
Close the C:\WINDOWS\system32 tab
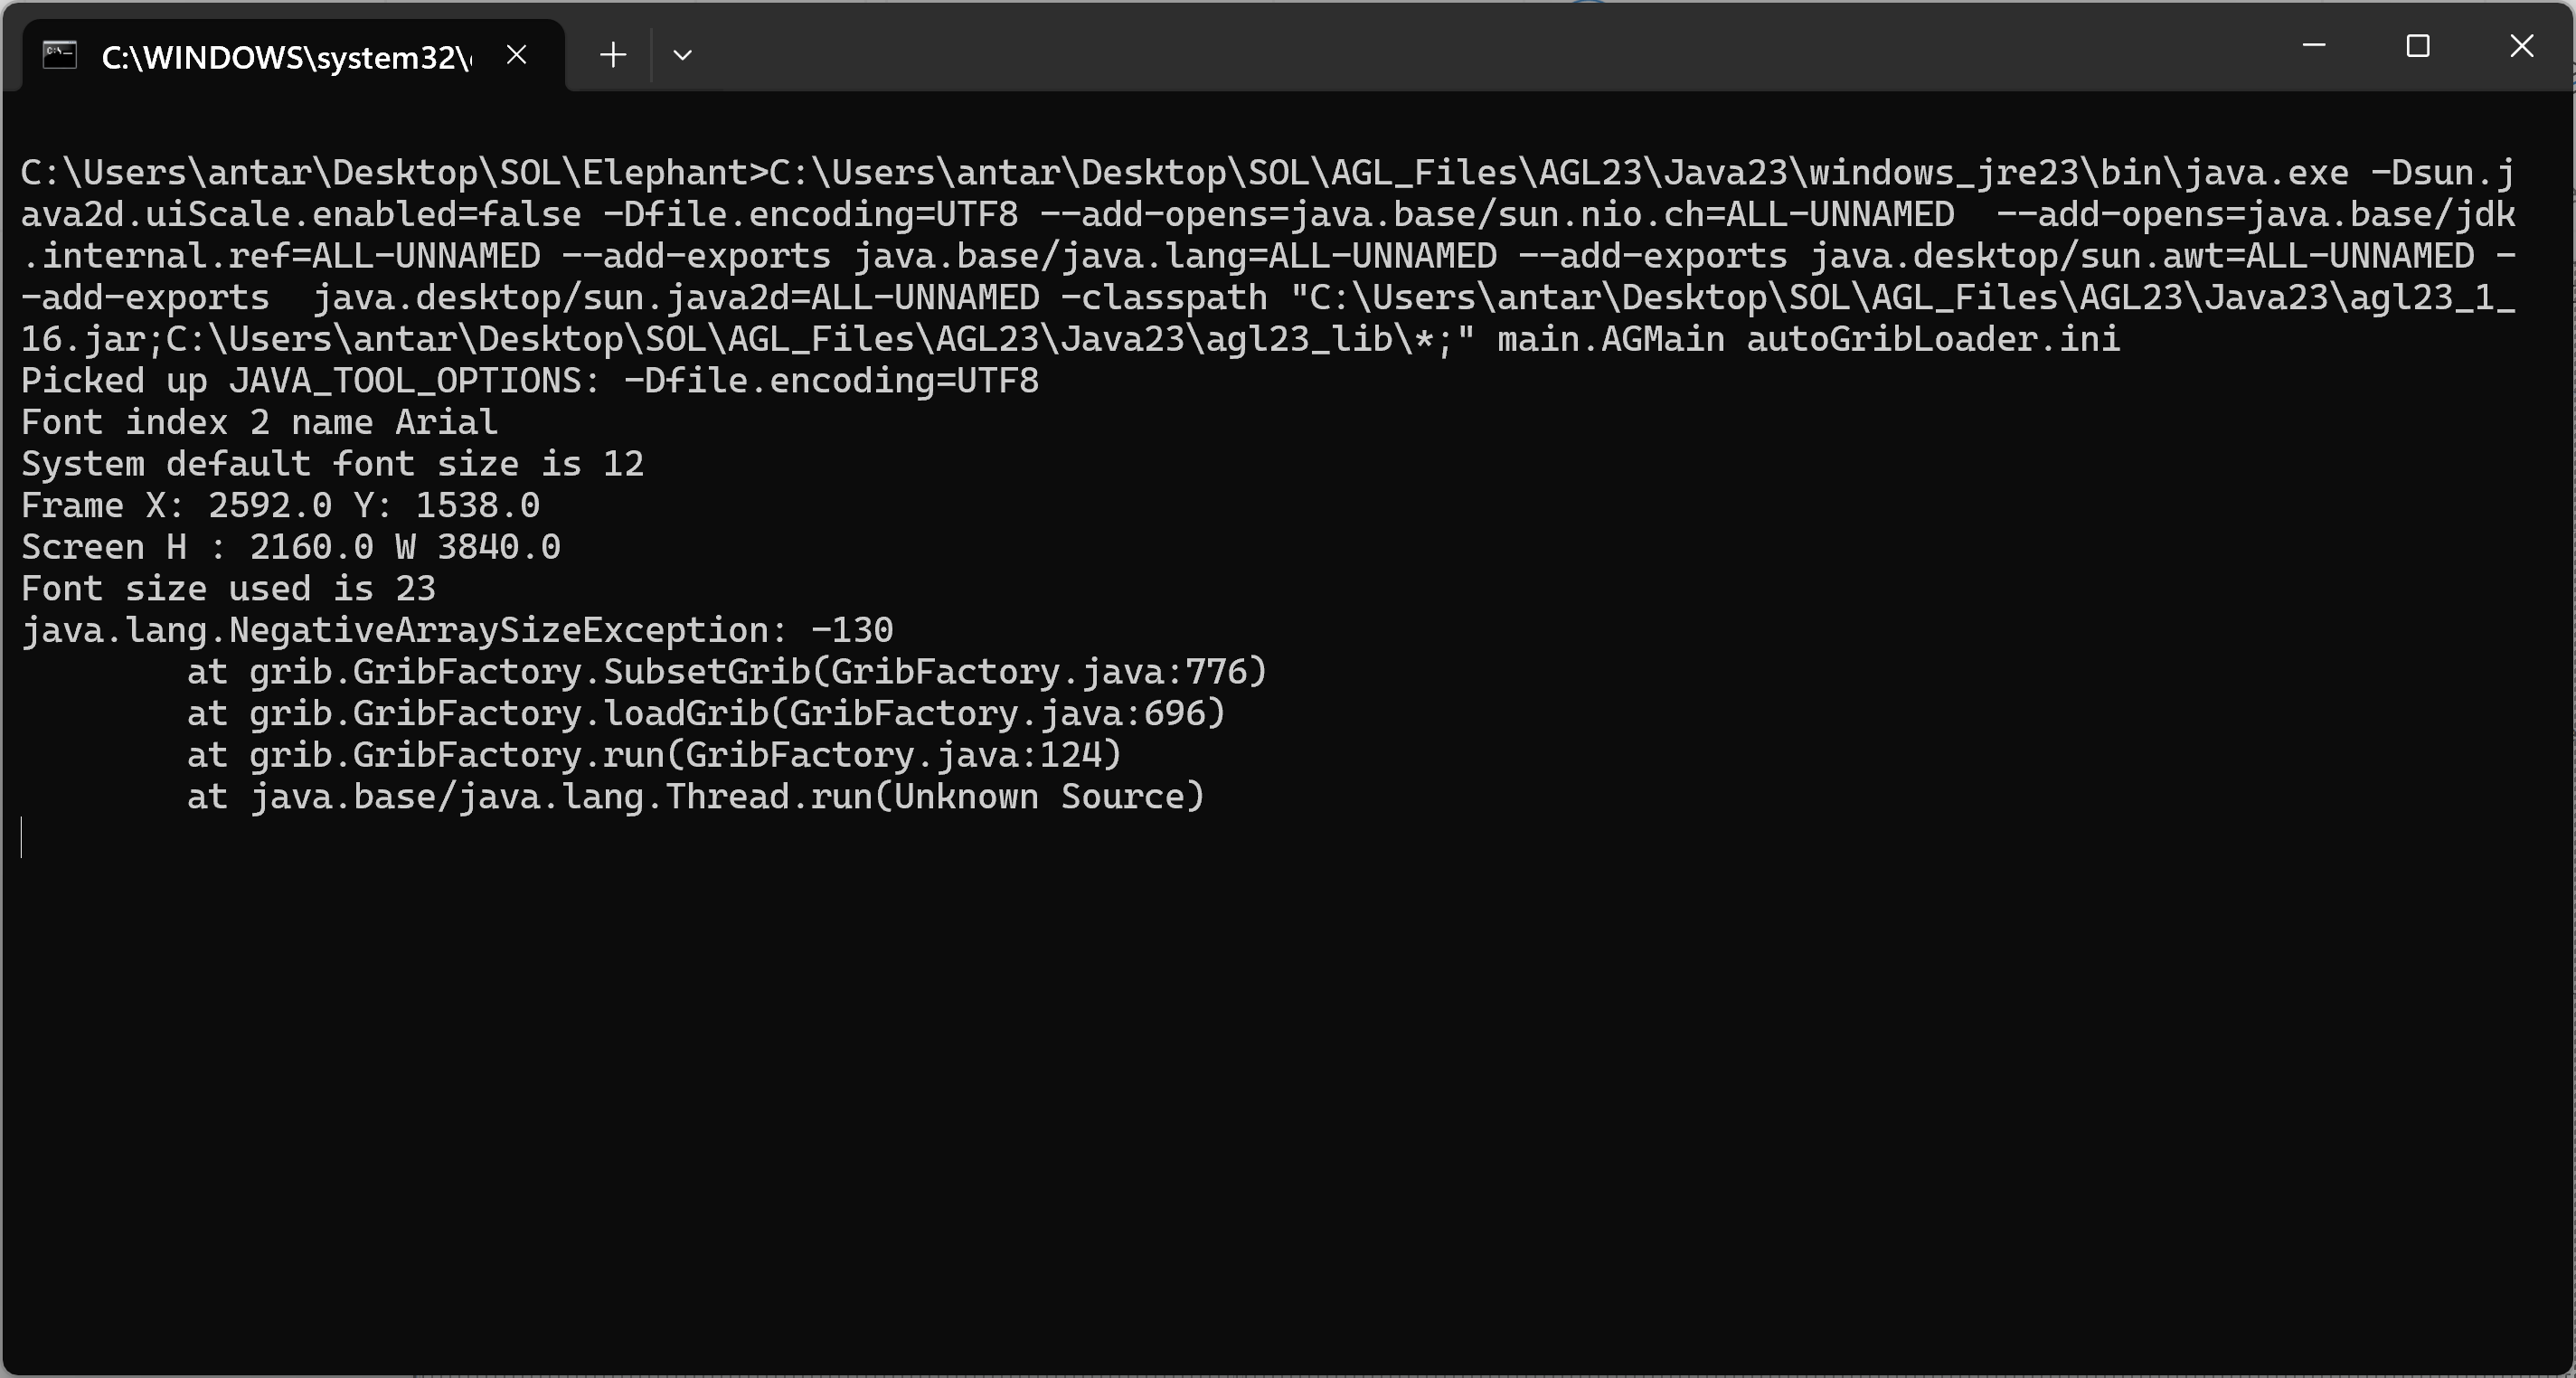[x=516, y=55]
